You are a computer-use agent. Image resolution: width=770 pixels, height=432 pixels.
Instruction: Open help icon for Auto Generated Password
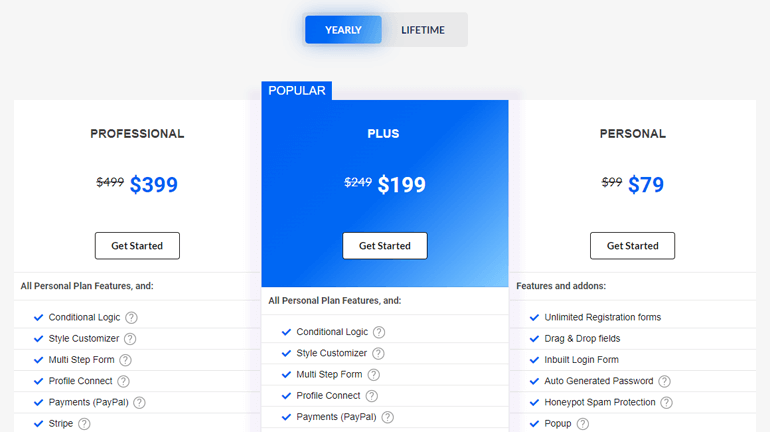tap(664, 381)
